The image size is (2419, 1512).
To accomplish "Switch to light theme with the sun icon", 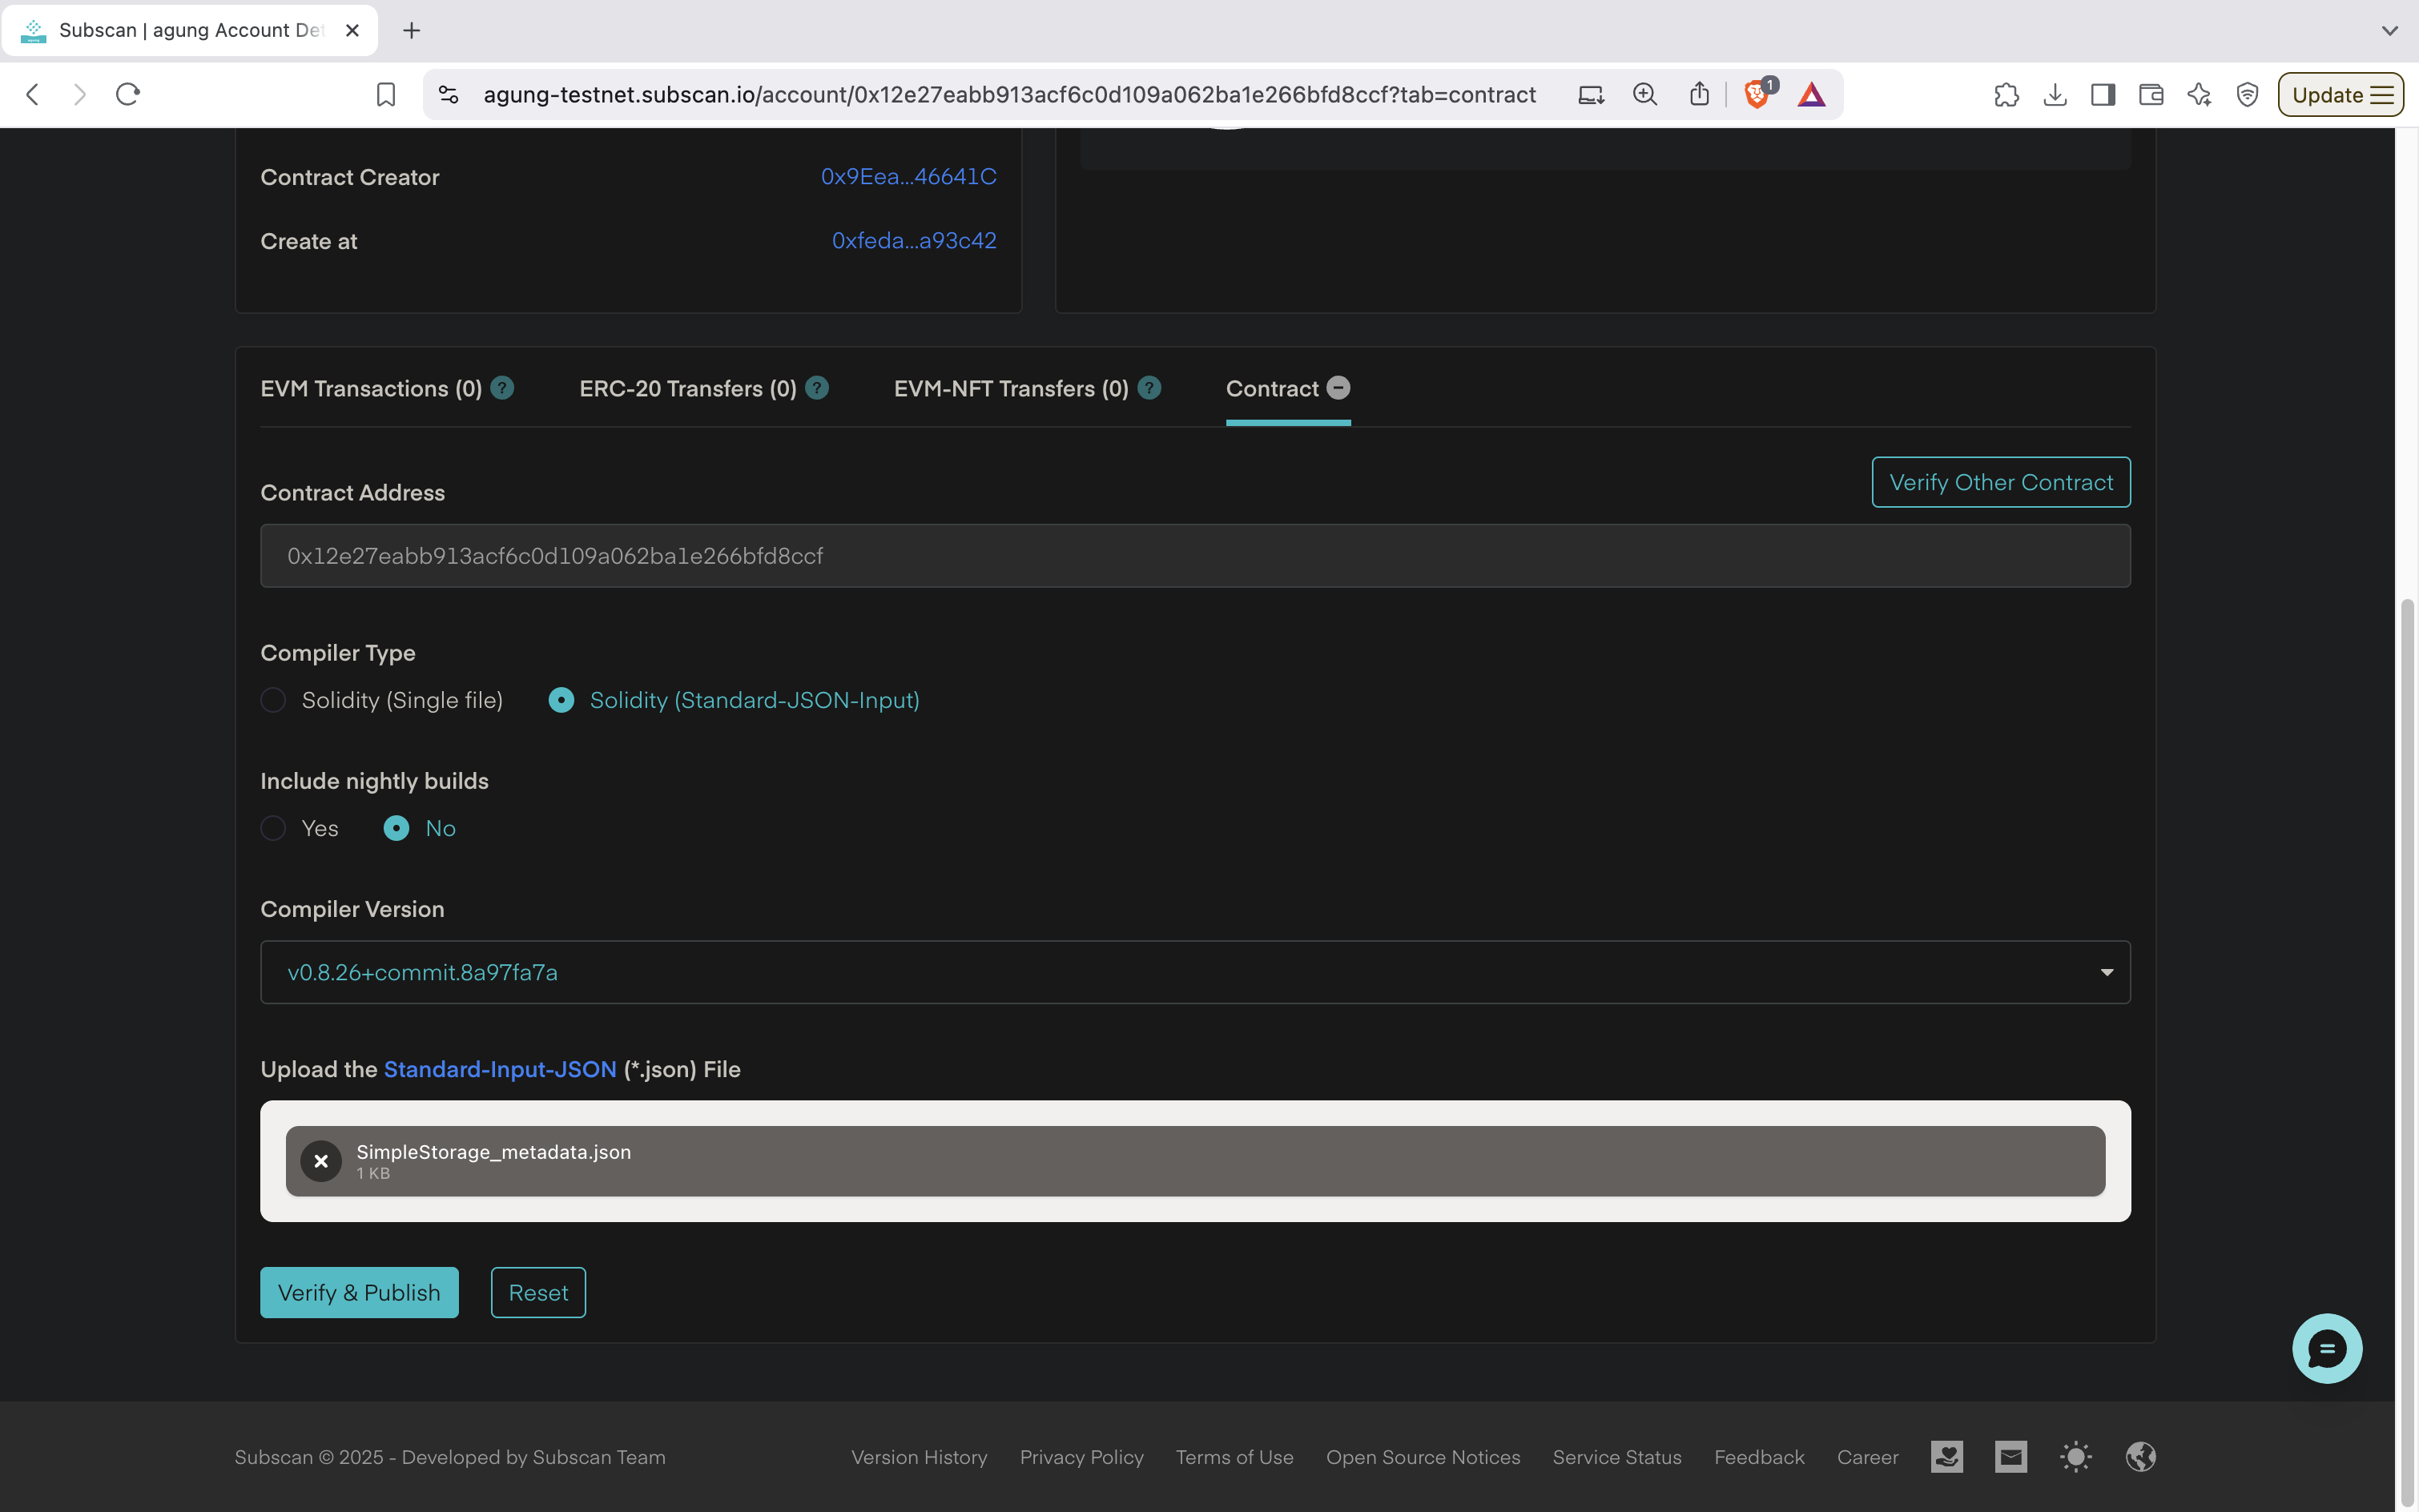I will point(2075,1457).
